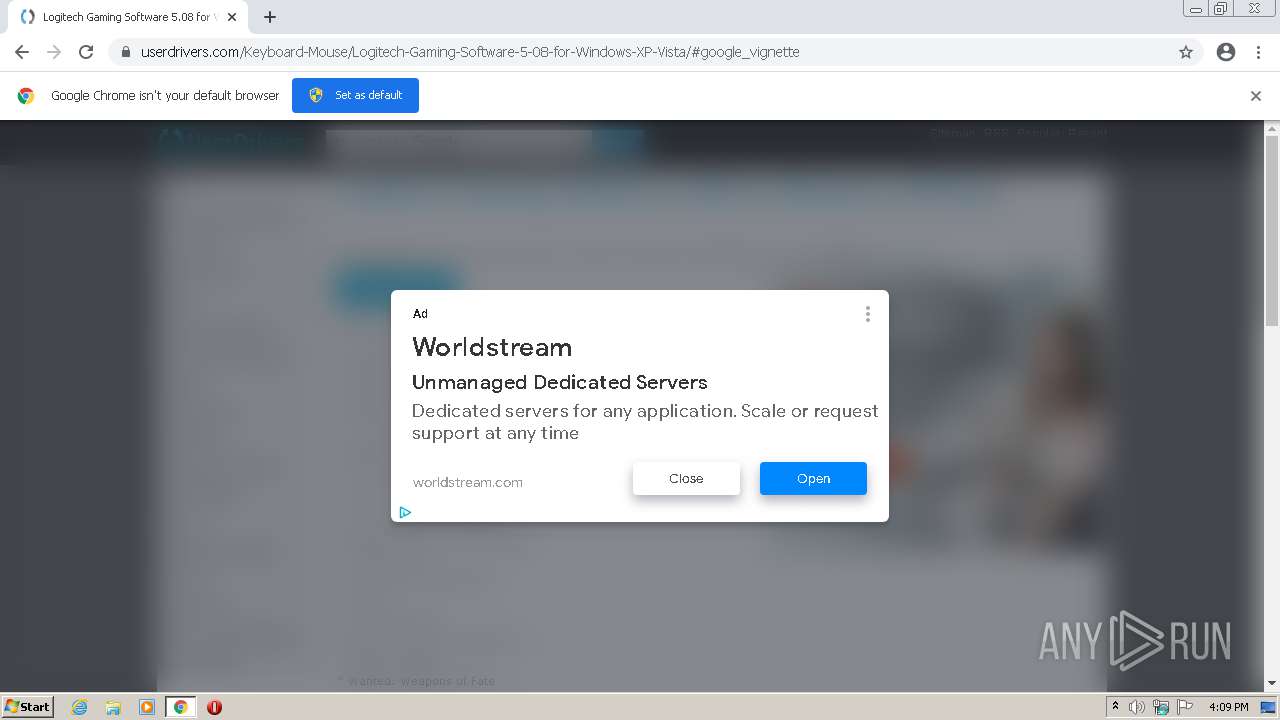The height and width of the screenshot is (720, 1280).
Task: Click the Show desktop button
Action: pos(1268,707)
